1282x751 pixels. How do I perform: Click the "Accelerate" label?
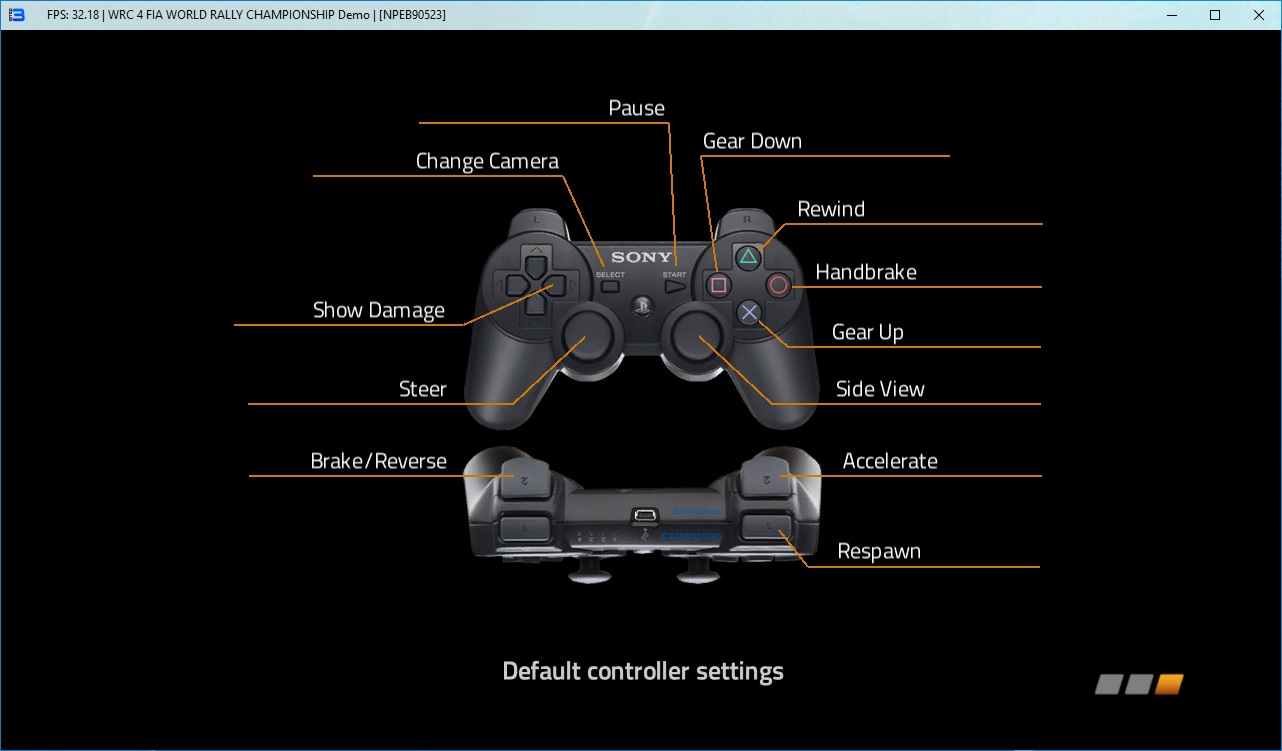coord(890,461)
